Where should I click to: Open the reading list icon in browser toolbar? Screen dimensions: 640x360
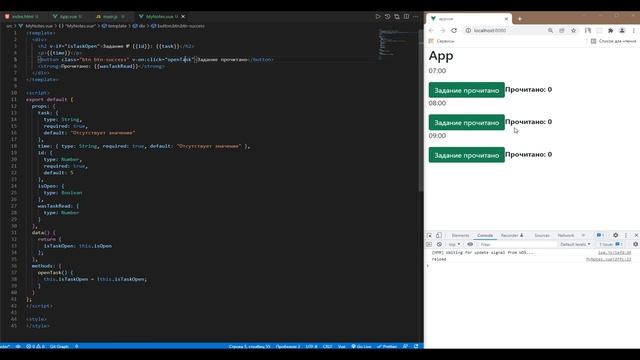(x=588, y=31)
